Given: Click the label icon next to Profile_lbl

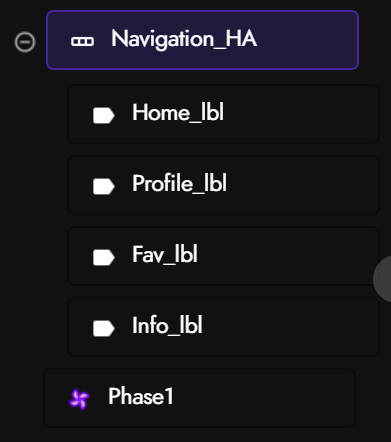Looking at the screenshot, I should 104,186.
